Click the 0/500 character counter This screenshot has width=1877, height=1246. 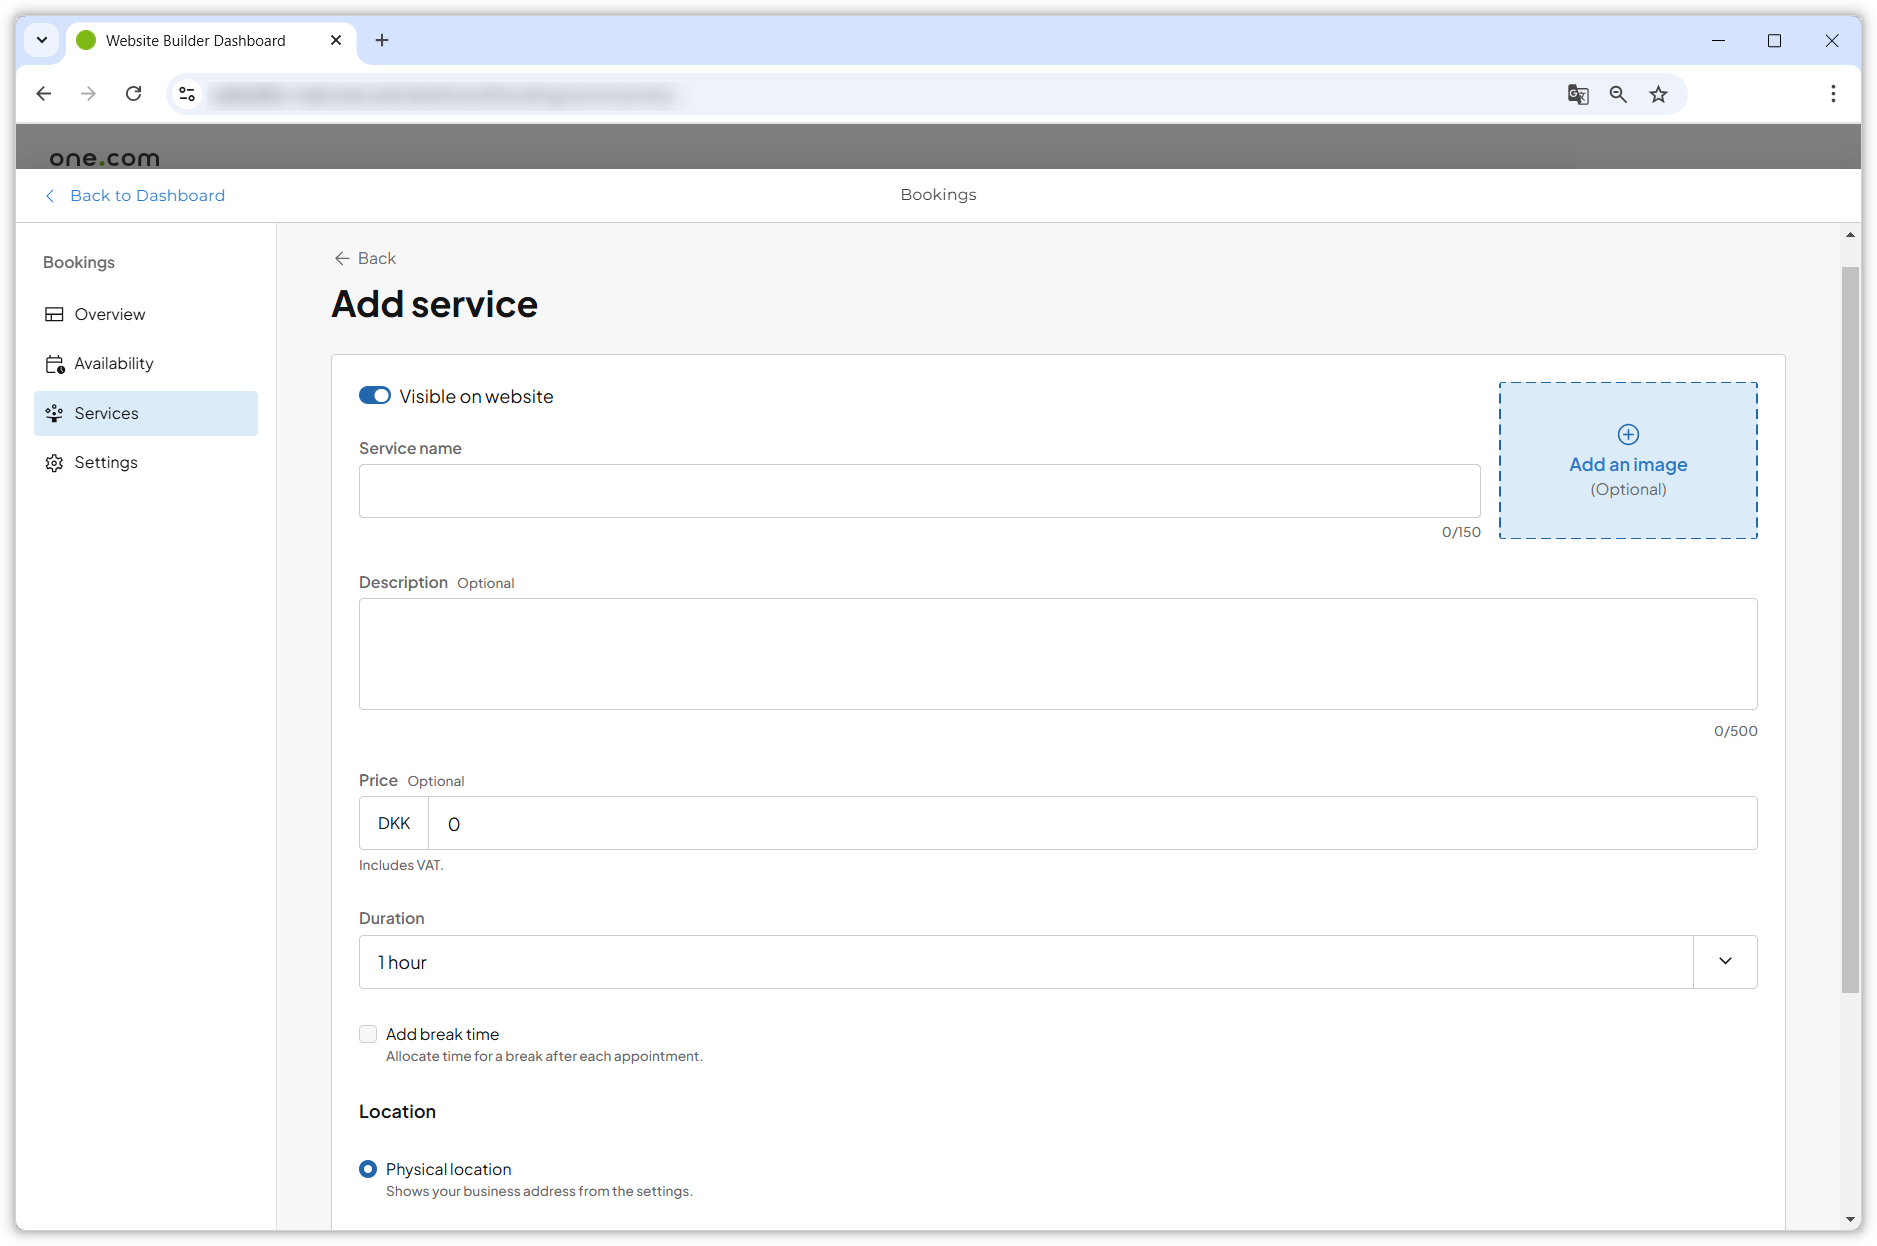point(1735,731)
